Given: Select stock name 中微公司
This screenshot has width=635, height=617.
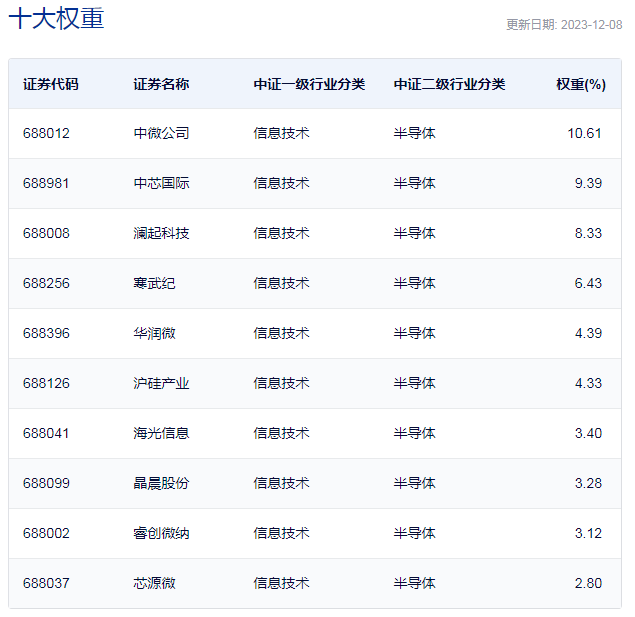Looking at the screenshot, I should [x=161, y=133].
